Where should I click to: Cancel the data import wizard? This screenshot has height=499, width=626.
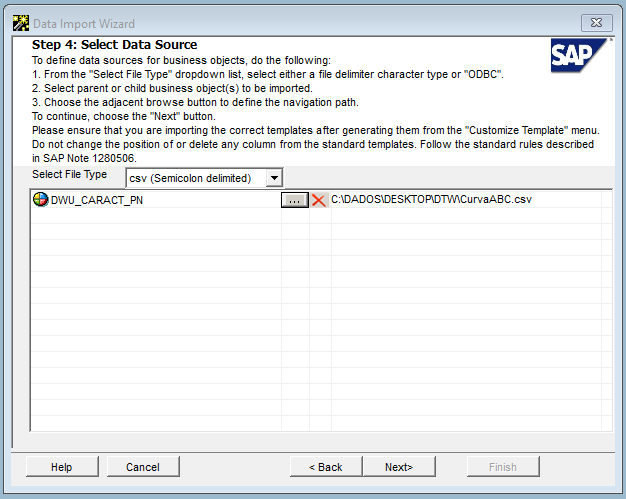[143, 467]
